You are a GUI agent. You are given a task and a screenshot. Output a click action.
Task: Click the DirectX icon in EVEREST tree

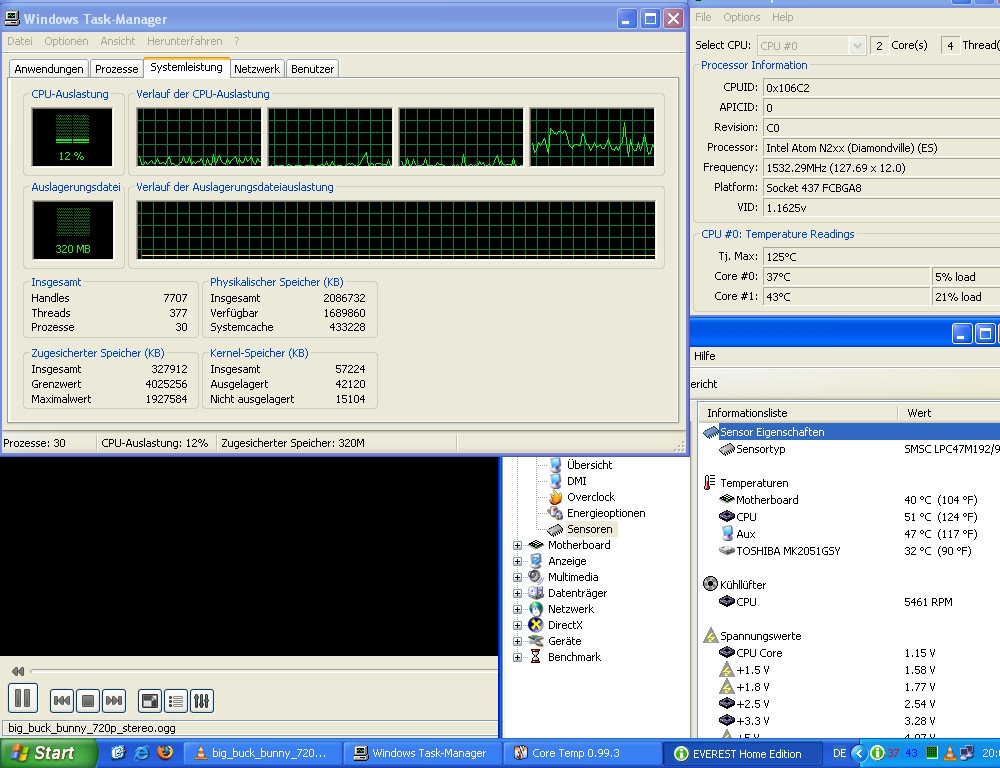tap(536, 625)
